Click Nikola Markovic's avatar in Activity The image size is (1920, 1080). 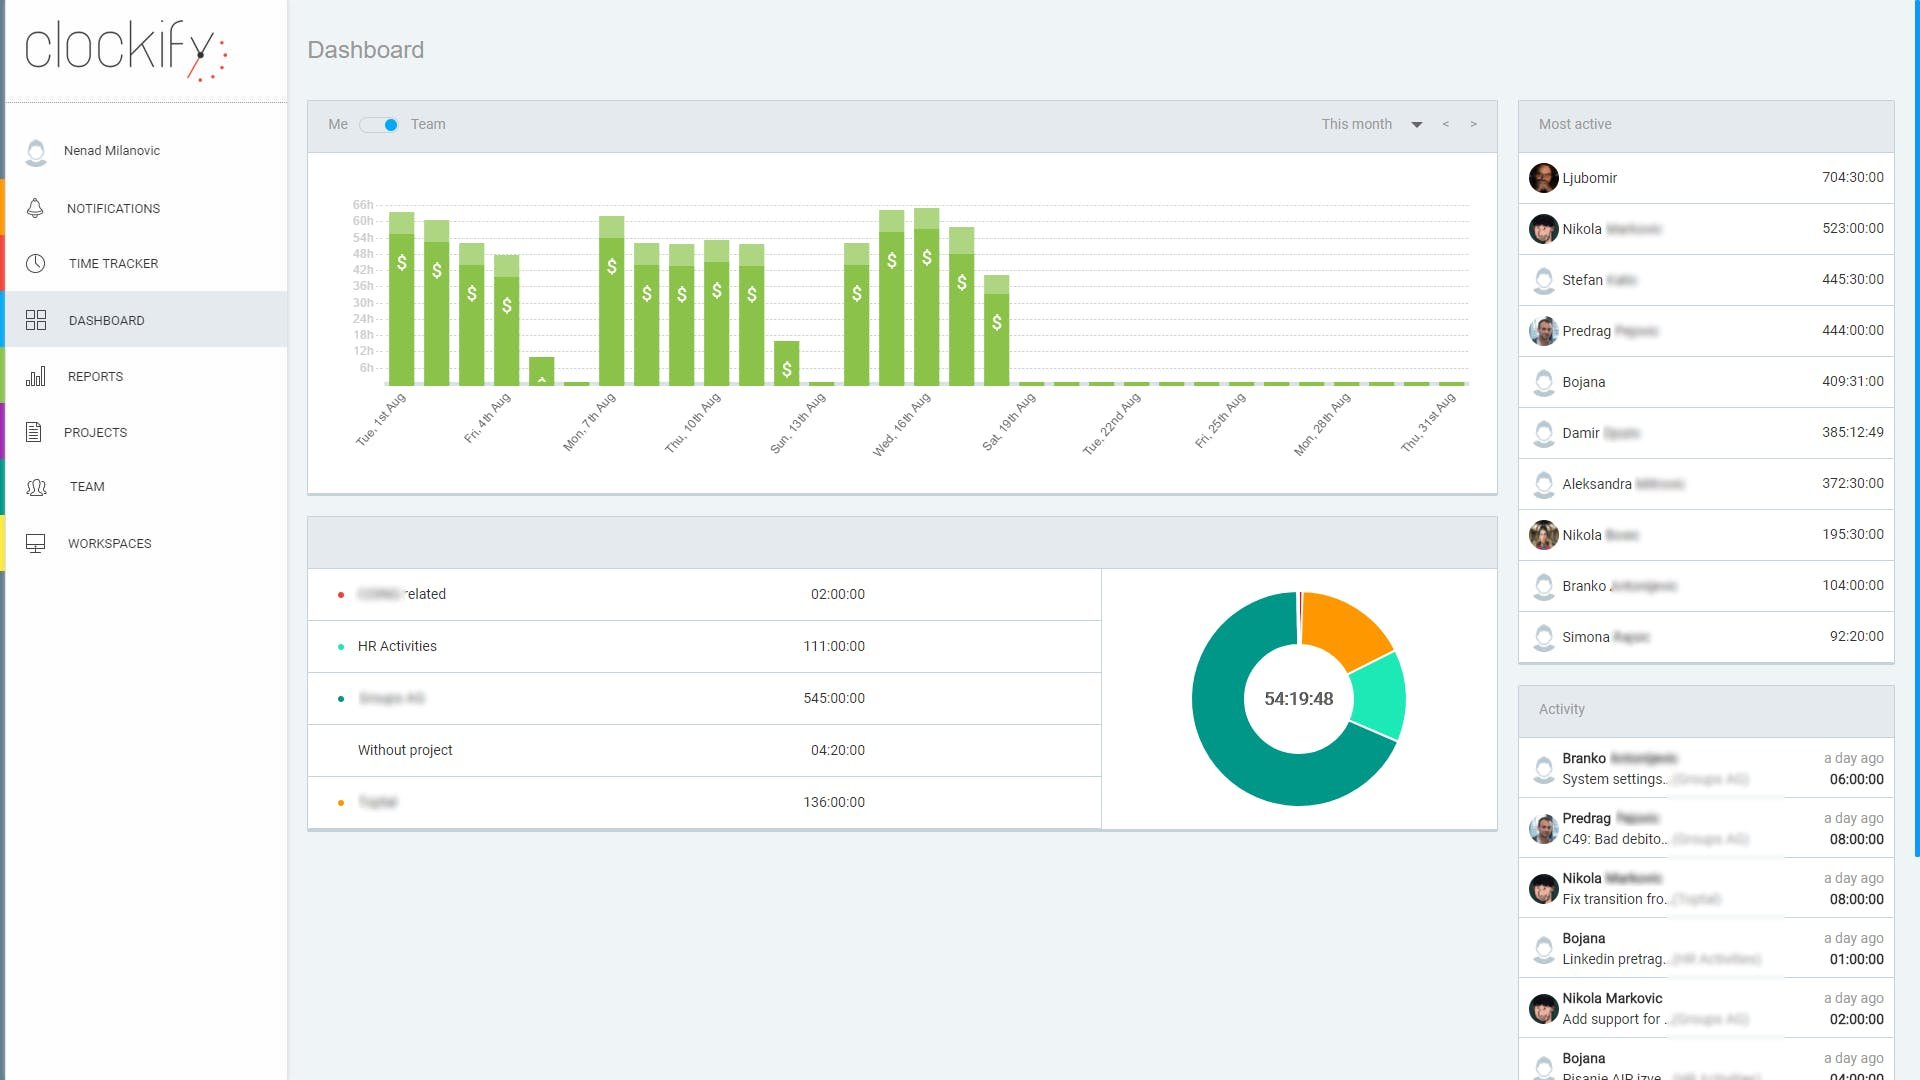pyautogui.click(x=1543, y=1008)
